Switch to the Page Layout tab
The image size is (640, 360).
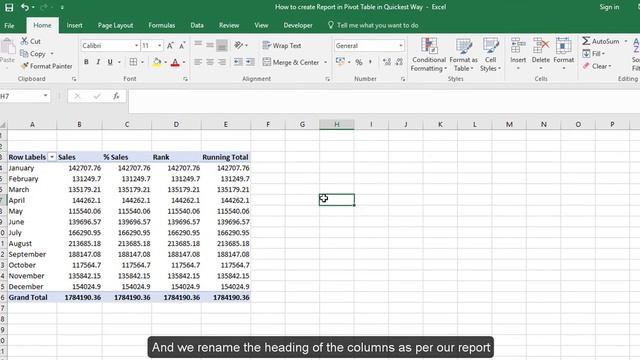pyautogui.click(x=116, y=25)
